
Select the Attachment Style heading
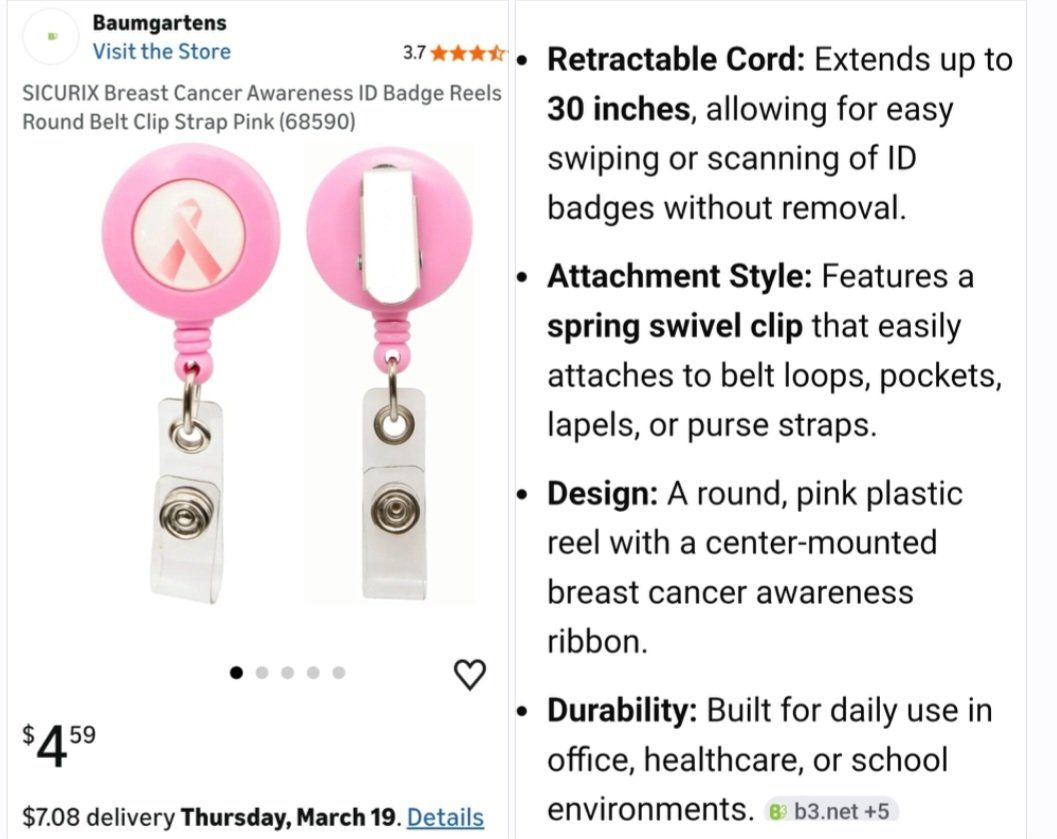pyautogui.click(x=679, y=276)
